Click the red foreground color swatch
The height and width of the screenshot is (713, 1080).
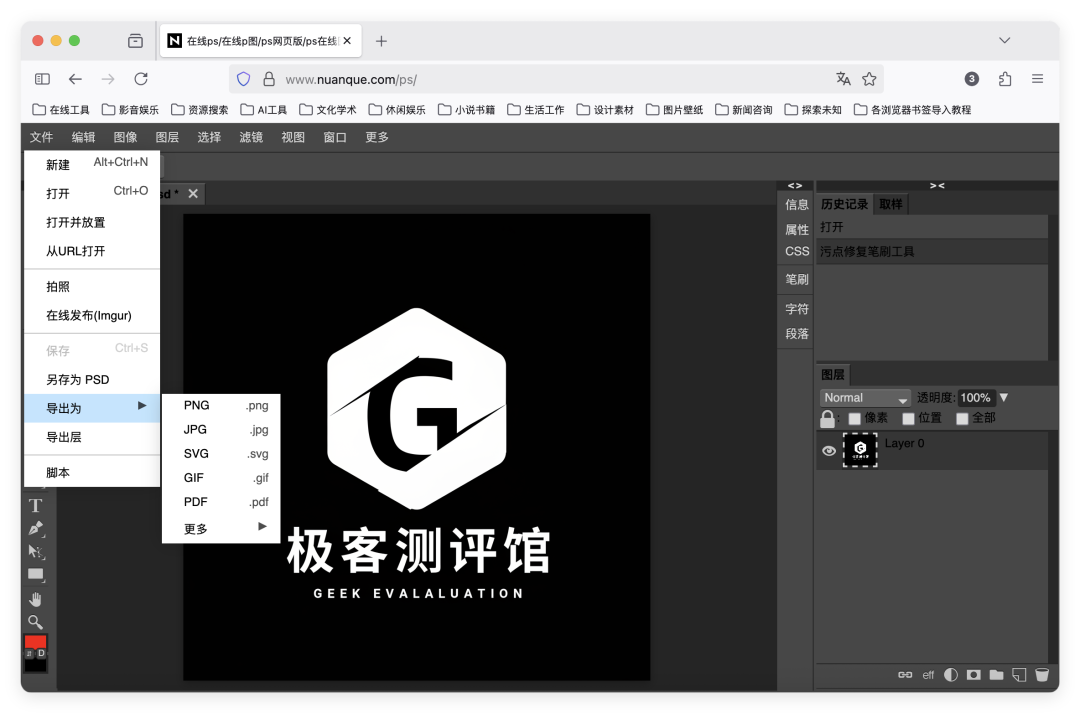coord(35,641)
